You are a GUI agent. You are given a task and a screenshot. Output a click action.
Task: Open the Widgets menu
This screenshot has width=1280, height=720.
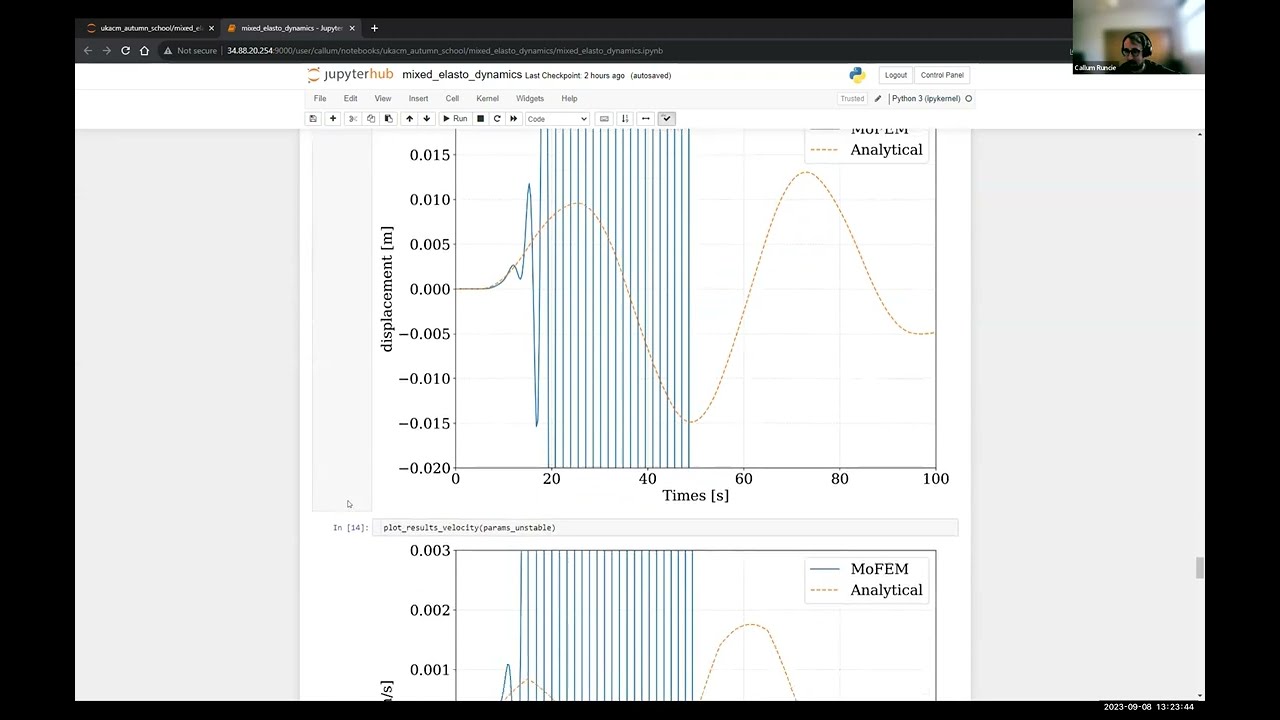tap(530, 98)
